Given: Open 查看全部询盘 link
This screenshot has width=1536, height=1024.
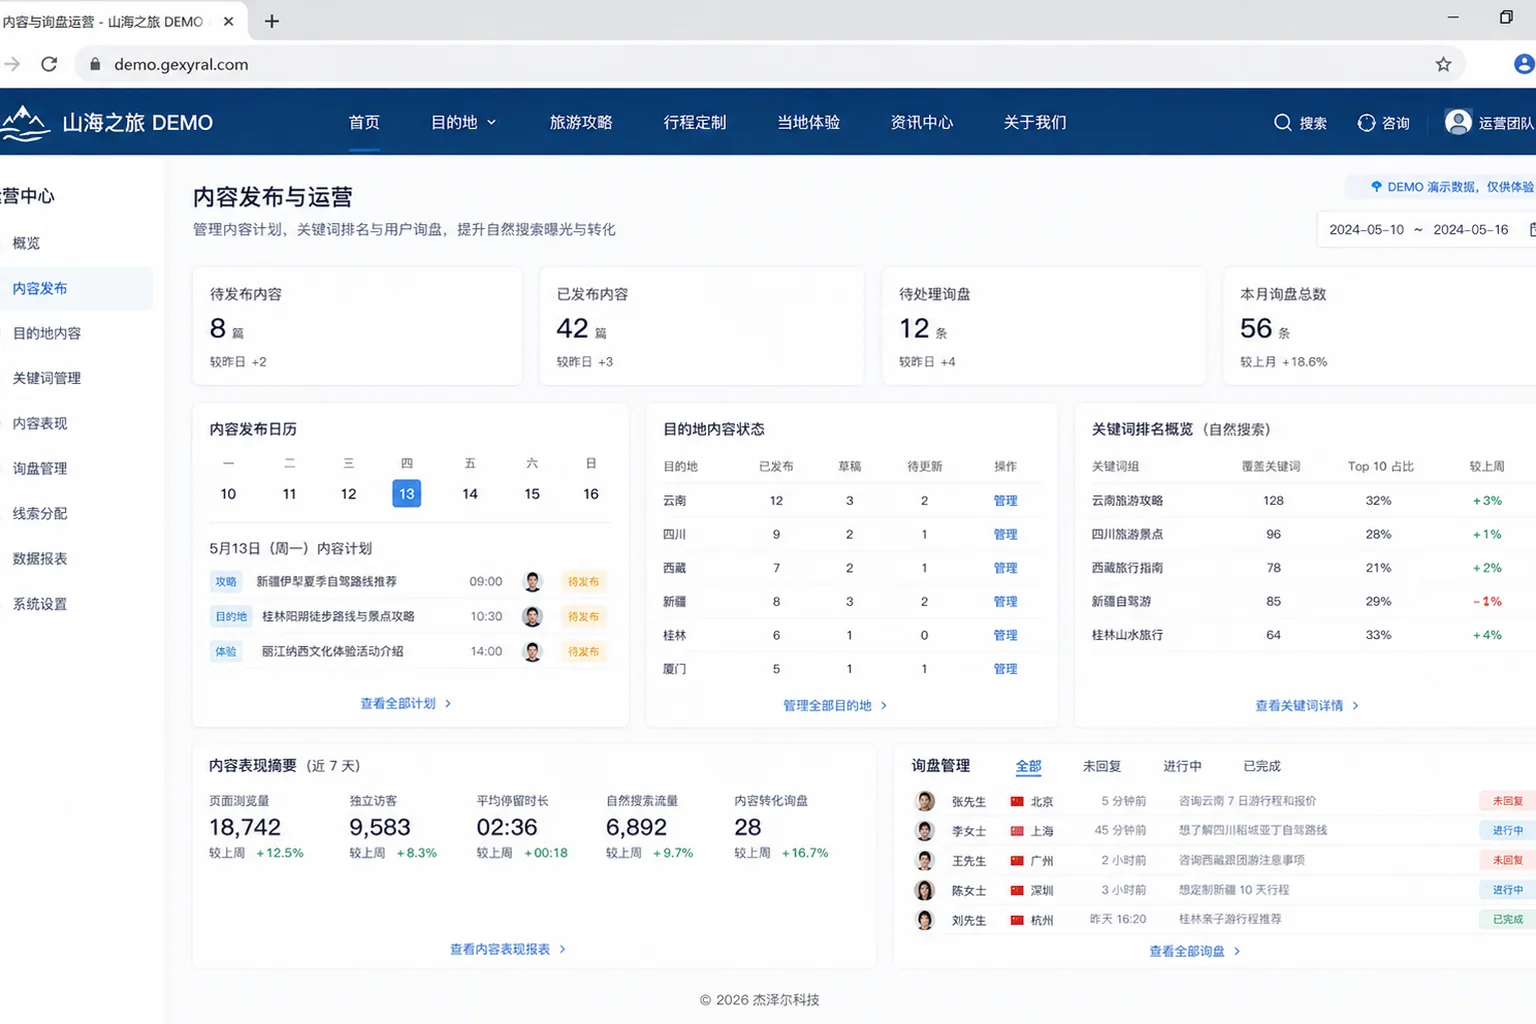Looking at the screenshot, I should click(1194, 952).
